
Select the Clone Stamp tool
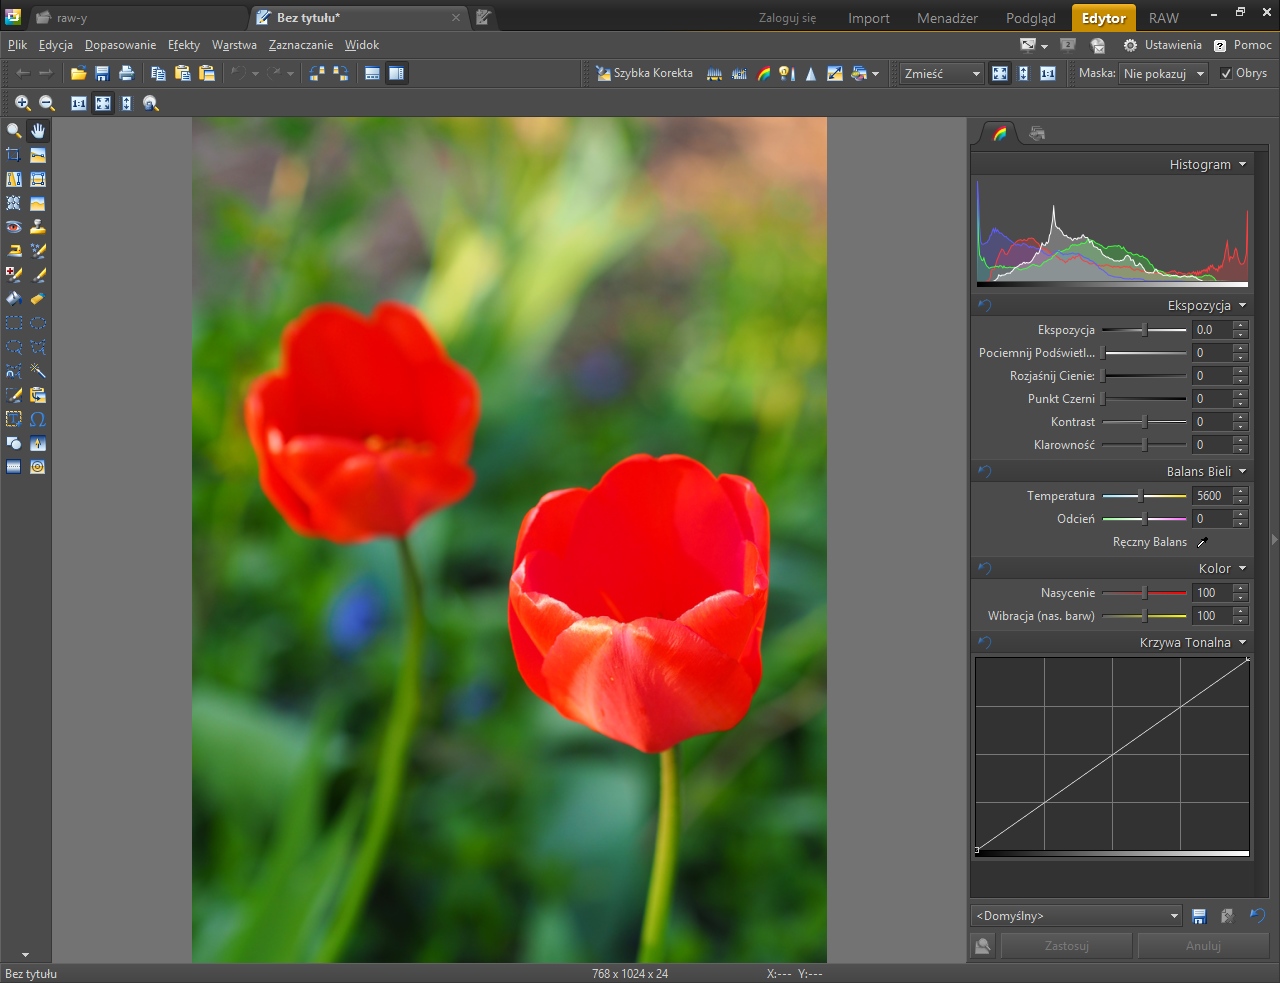click(x=38, y=227)
